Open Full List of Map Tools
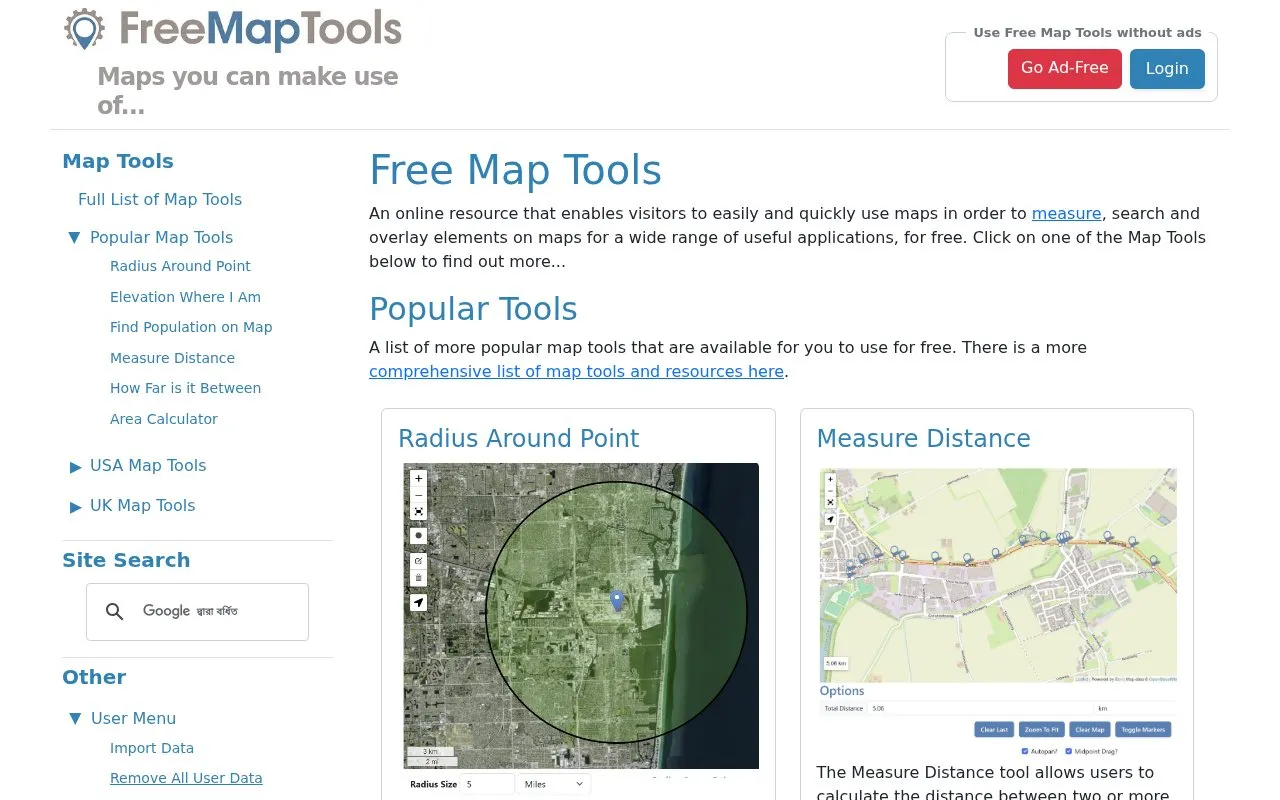1280x800 pixels. (x=160, y=199)
